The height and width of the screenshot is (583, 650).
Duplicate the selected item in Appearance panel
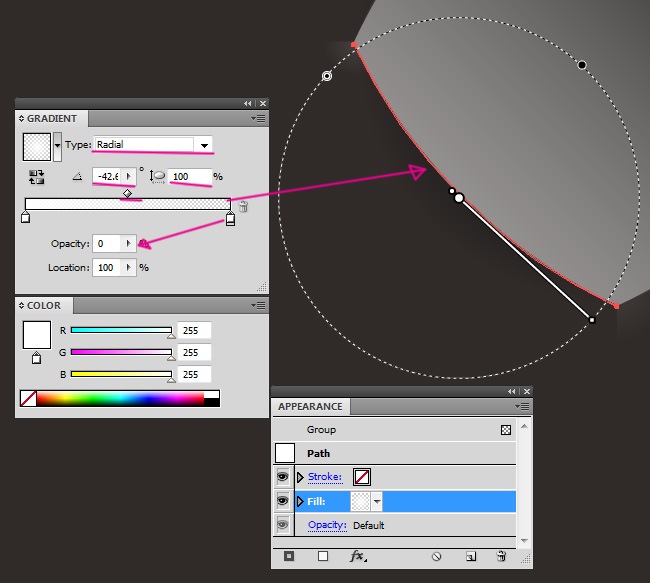pyautogui.click(x=471, y=556)
